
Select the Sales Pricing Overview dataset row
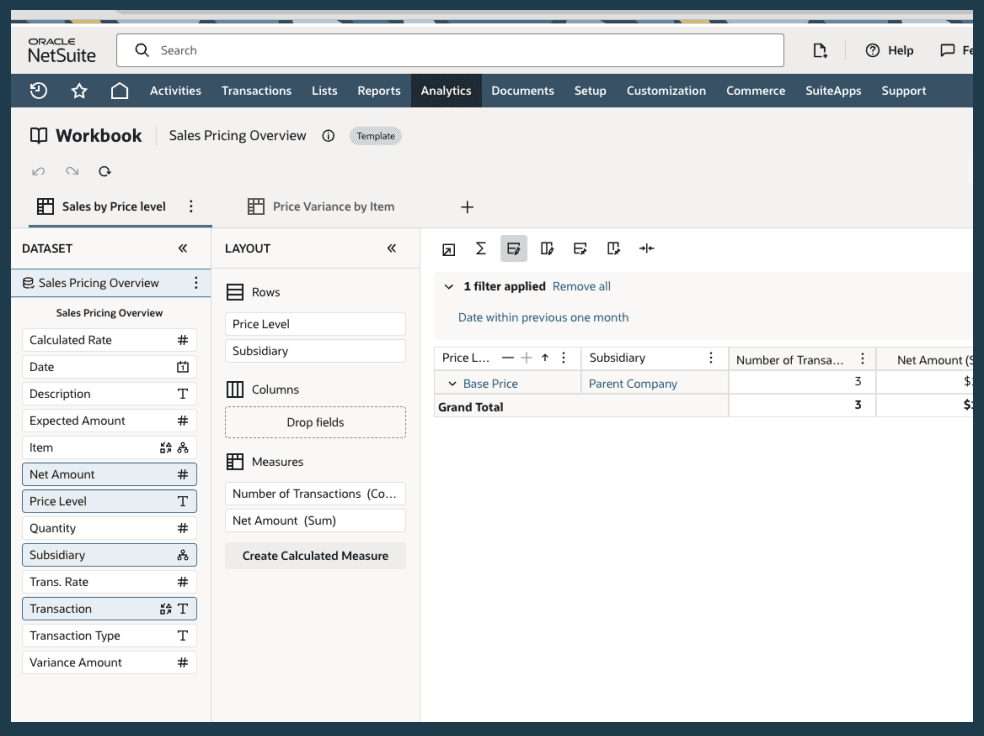pos(110,283)
